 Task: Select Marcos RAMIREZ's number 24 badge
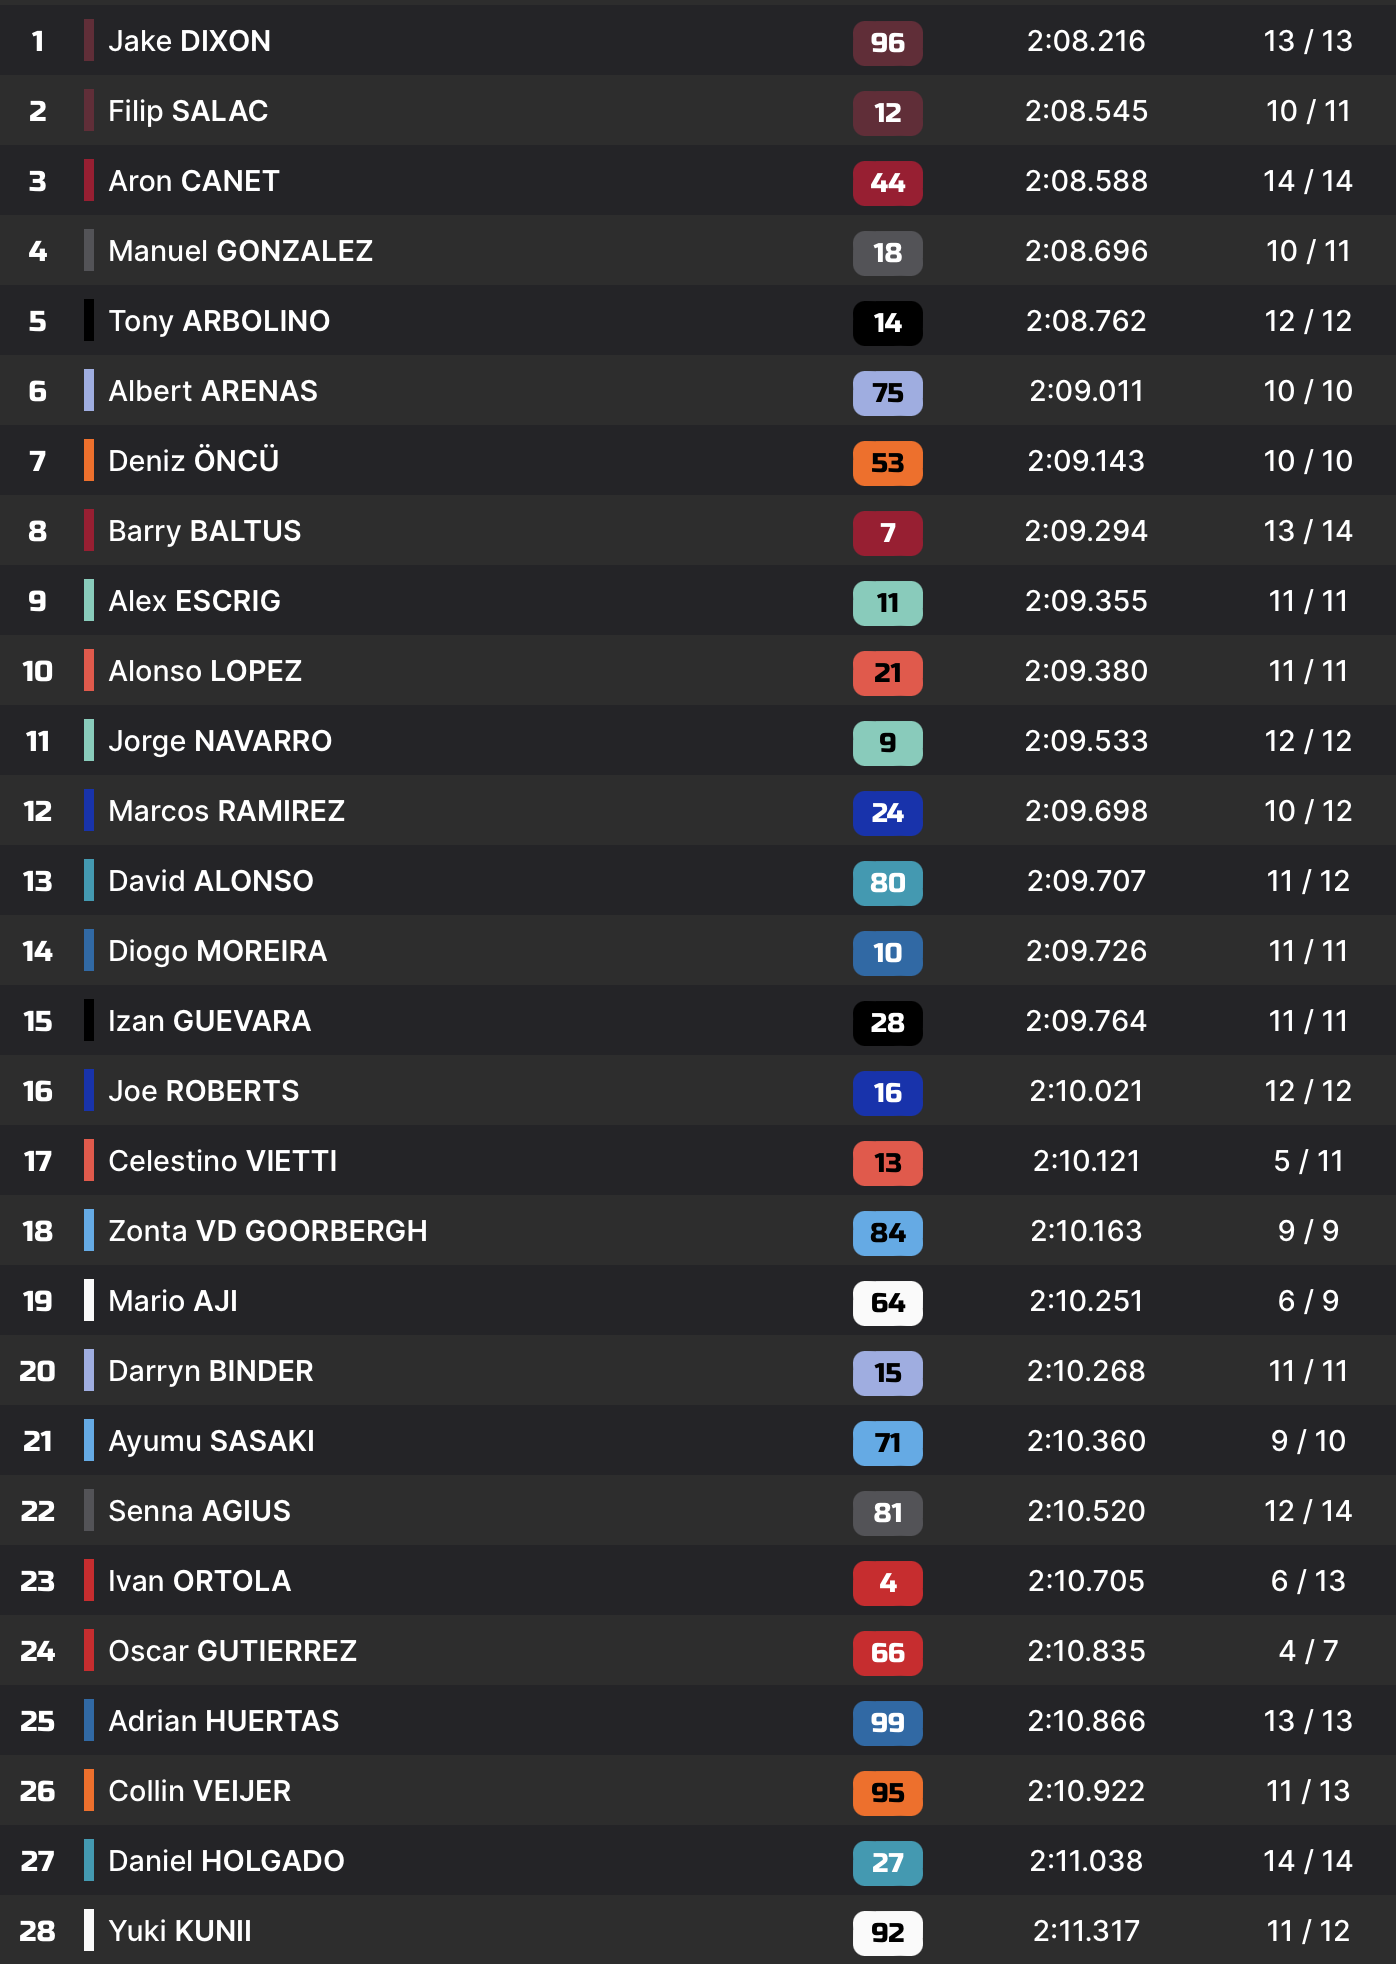click(887, 813)
